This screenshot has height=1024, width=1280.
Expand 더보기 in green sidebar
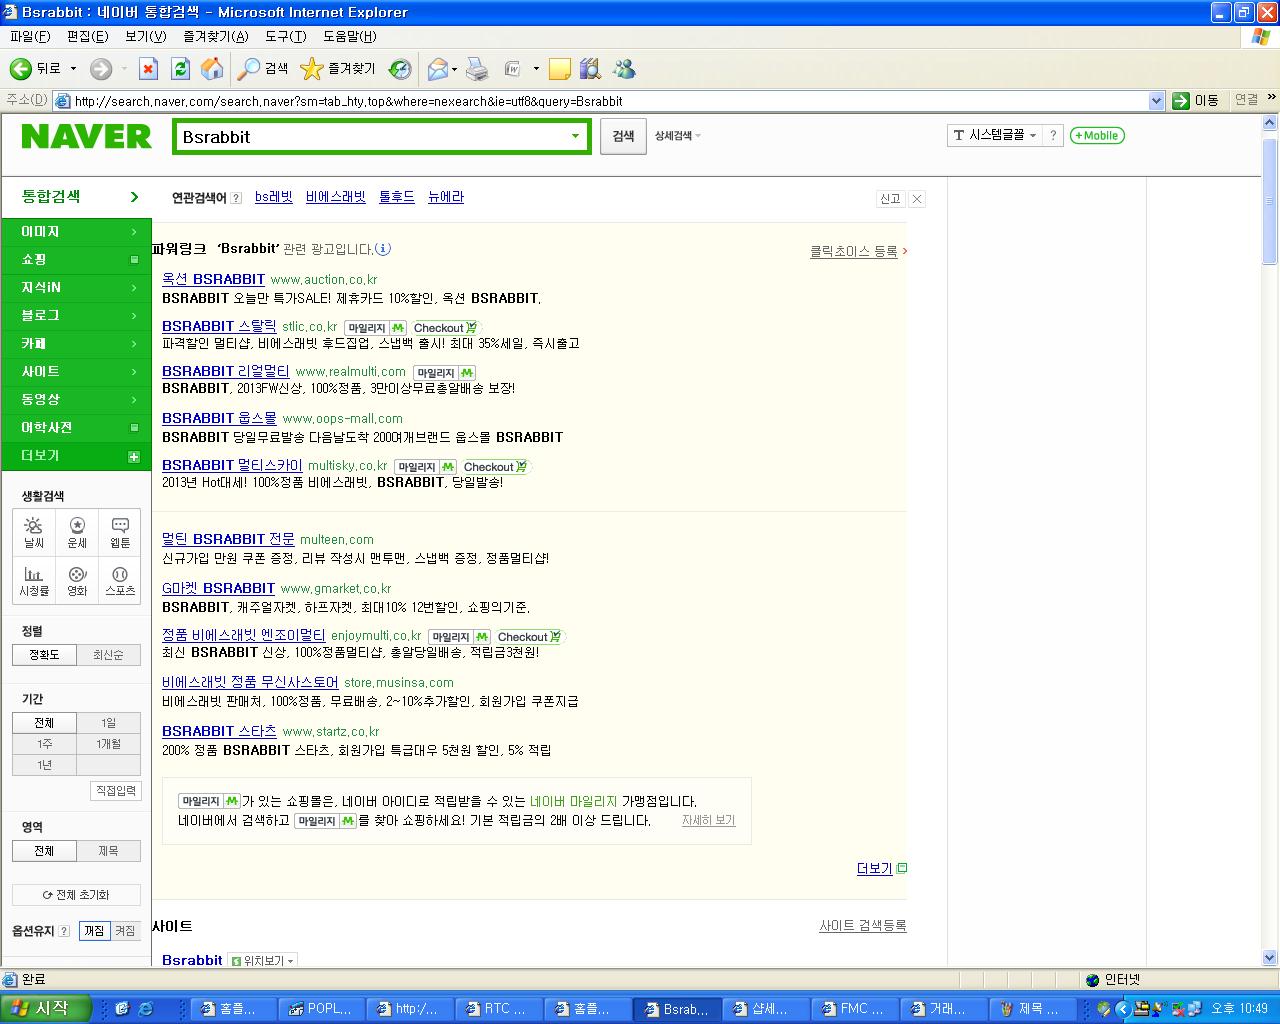(x=76, y=455)
